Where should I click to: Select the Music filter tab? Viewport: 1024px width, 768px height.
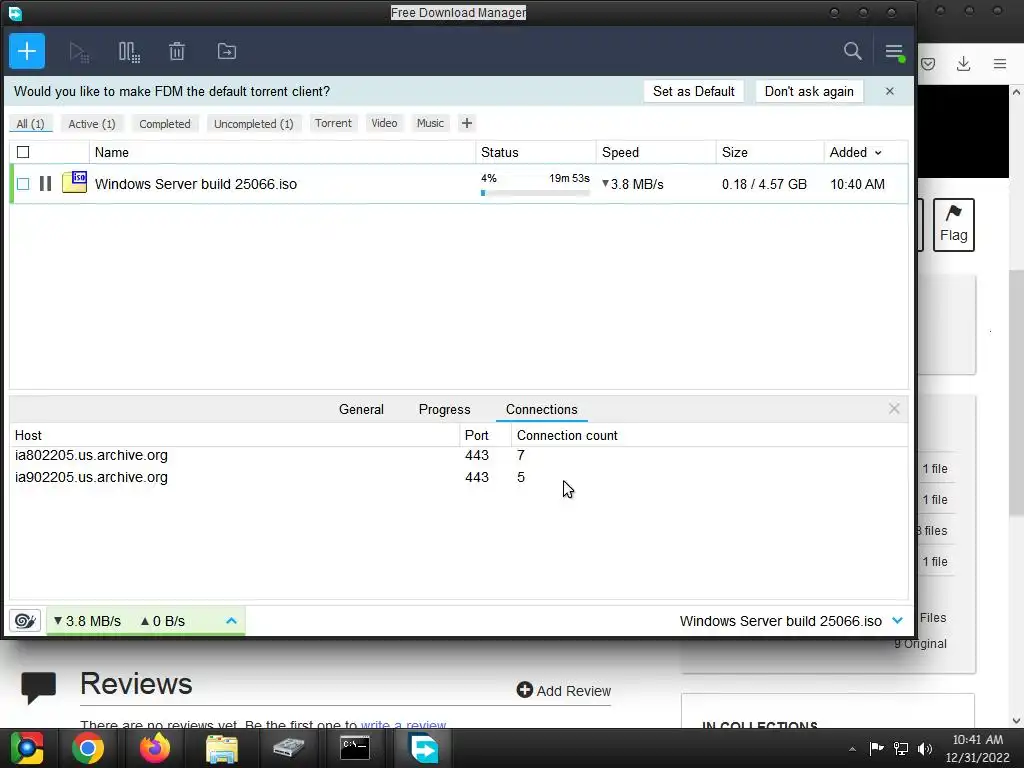[x=430, y=123]
